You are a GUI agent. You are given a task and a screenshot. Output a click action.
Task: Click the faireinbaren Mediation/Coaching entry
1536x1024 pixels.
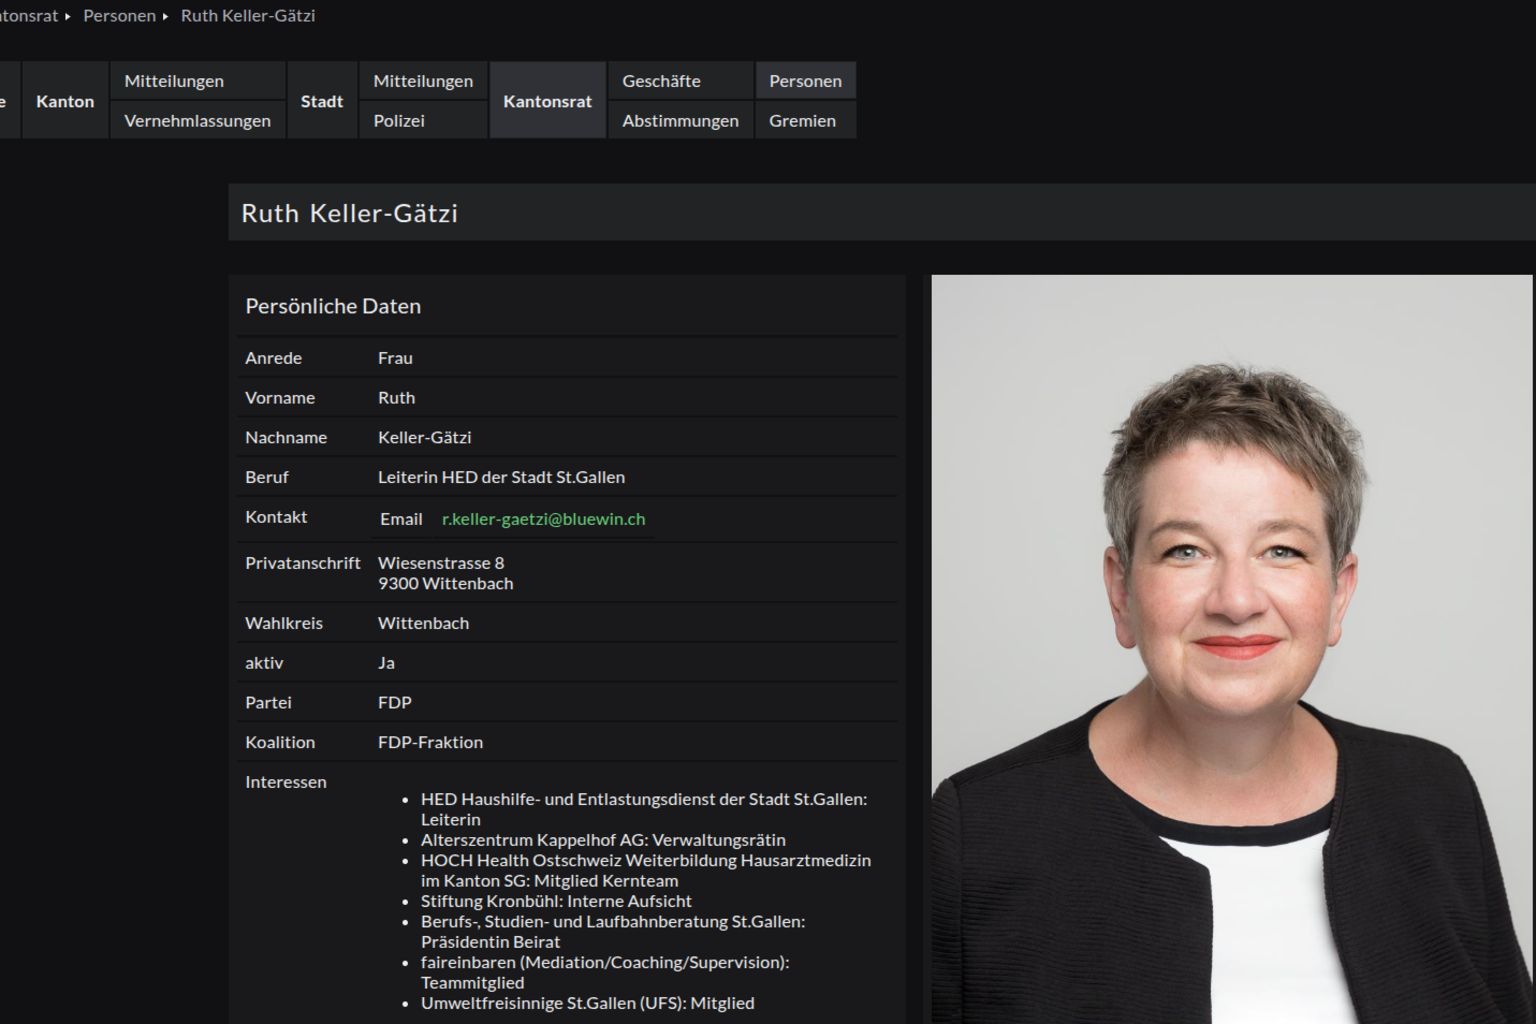(x=605, y=972)
